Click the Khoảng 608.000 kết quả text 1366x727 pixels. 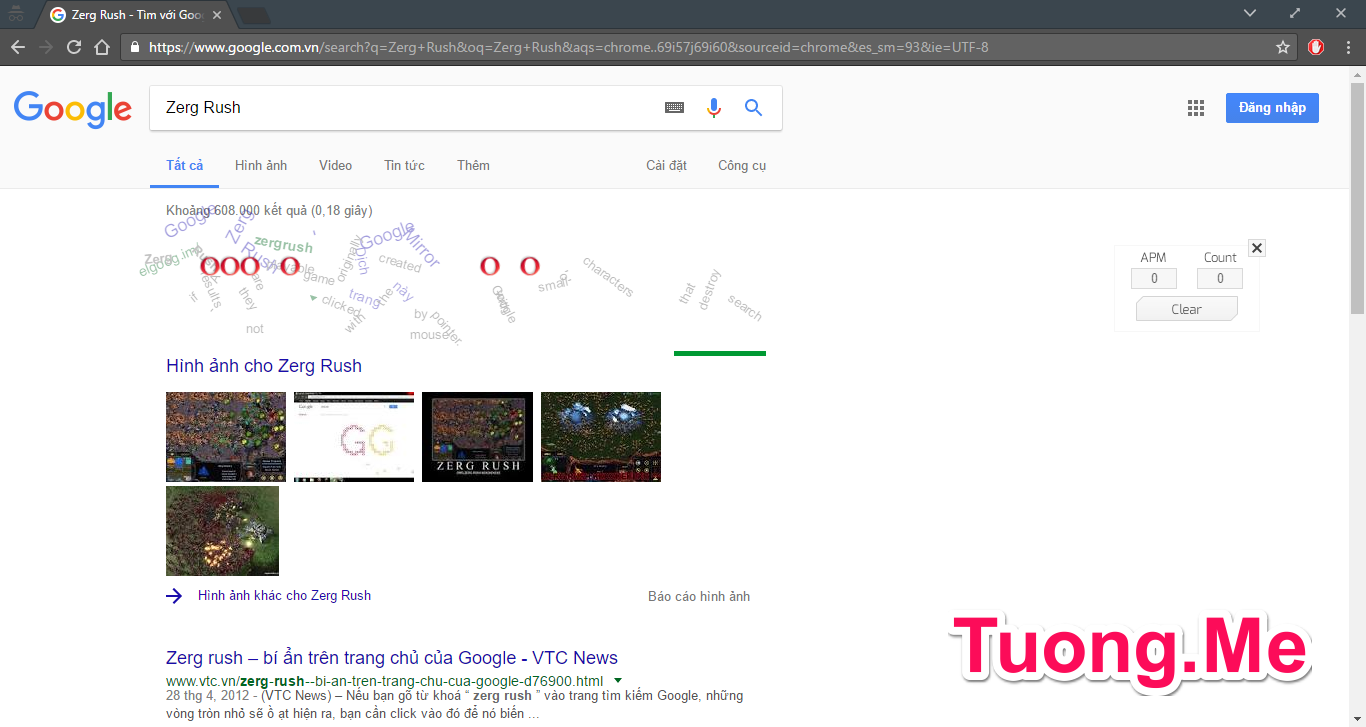tap(269, 211)
